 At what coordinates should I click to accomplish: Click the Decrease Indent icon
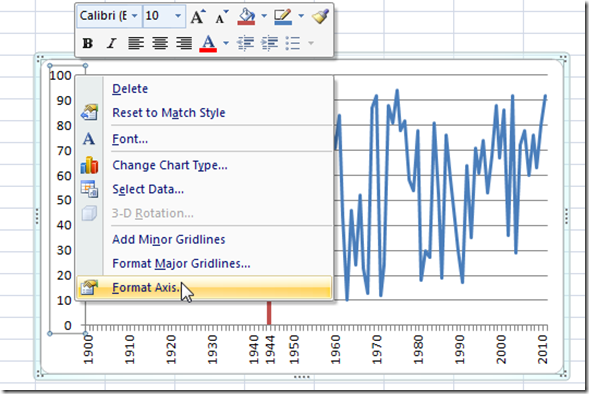coord(245,43)
